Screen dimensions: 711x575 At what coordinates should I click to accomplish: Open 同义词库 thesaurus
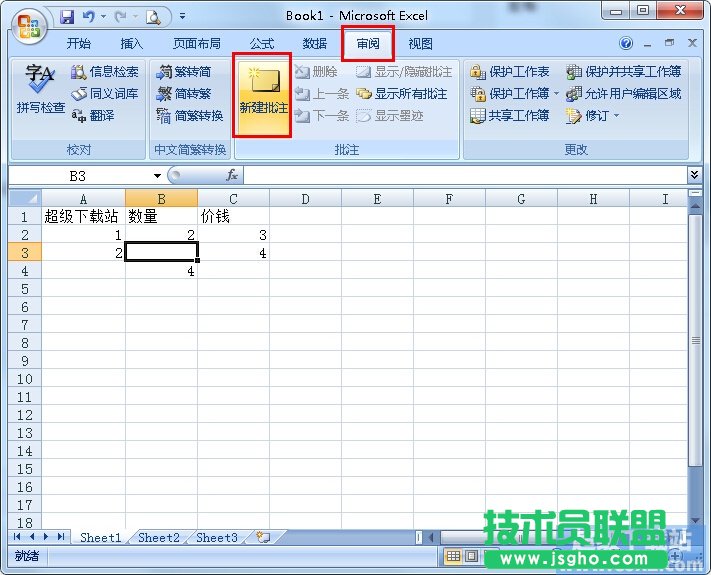click(105, 94)
